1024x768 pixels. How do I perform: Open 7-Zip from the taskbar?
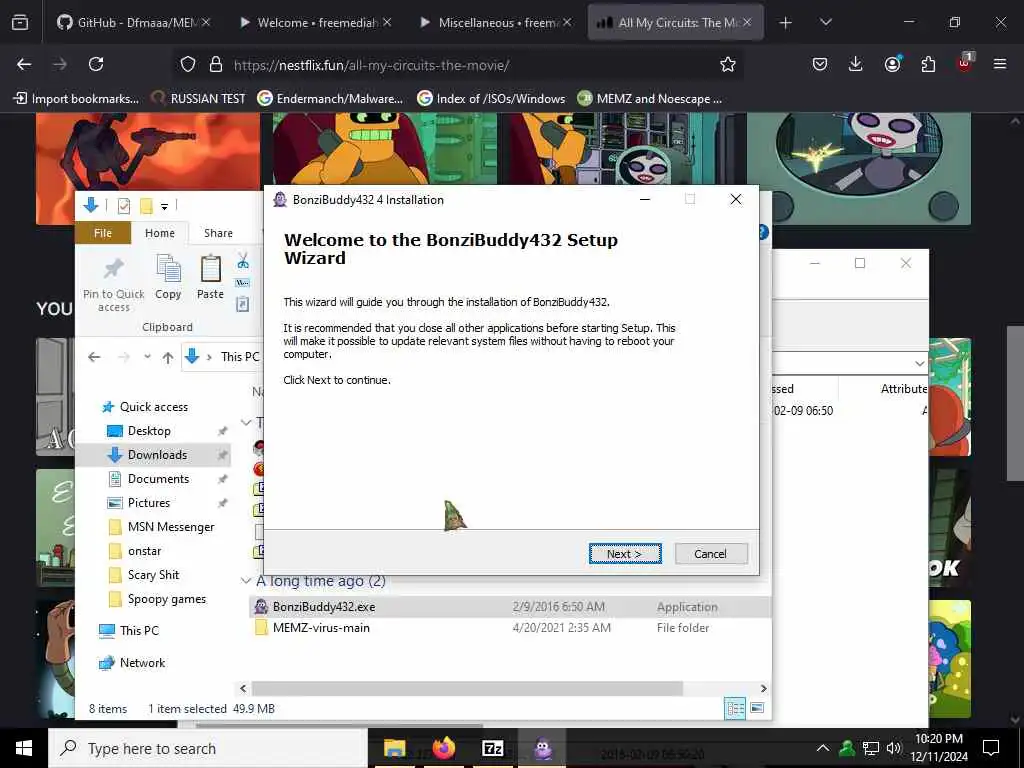492,748
